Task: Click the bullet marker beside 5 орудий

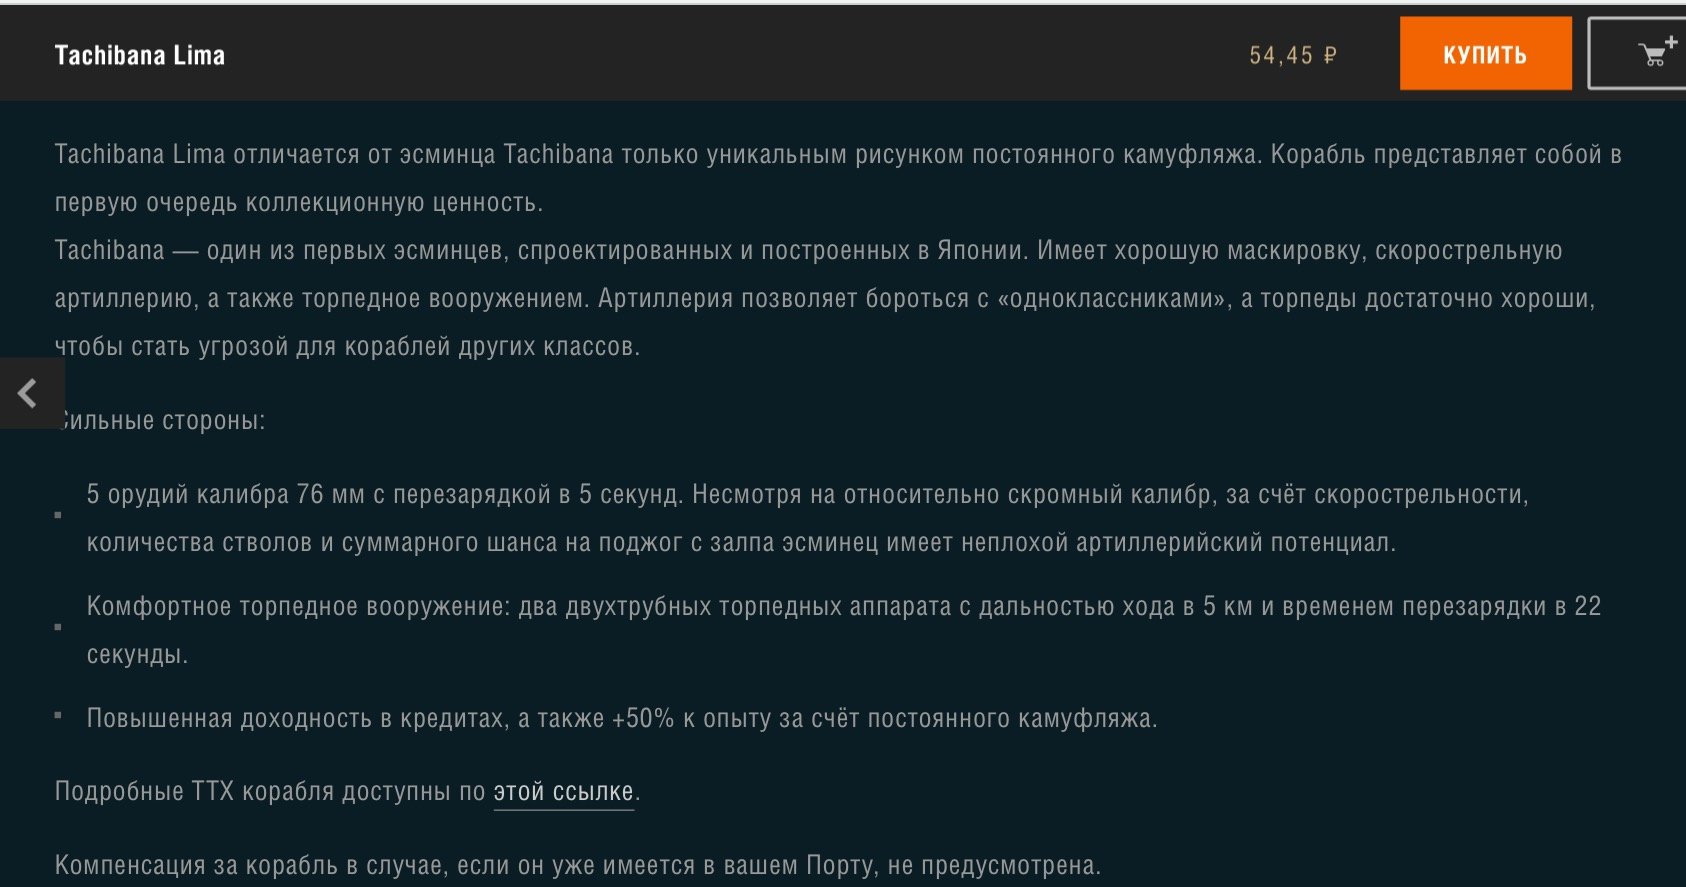Action: (x=58, y=515)
